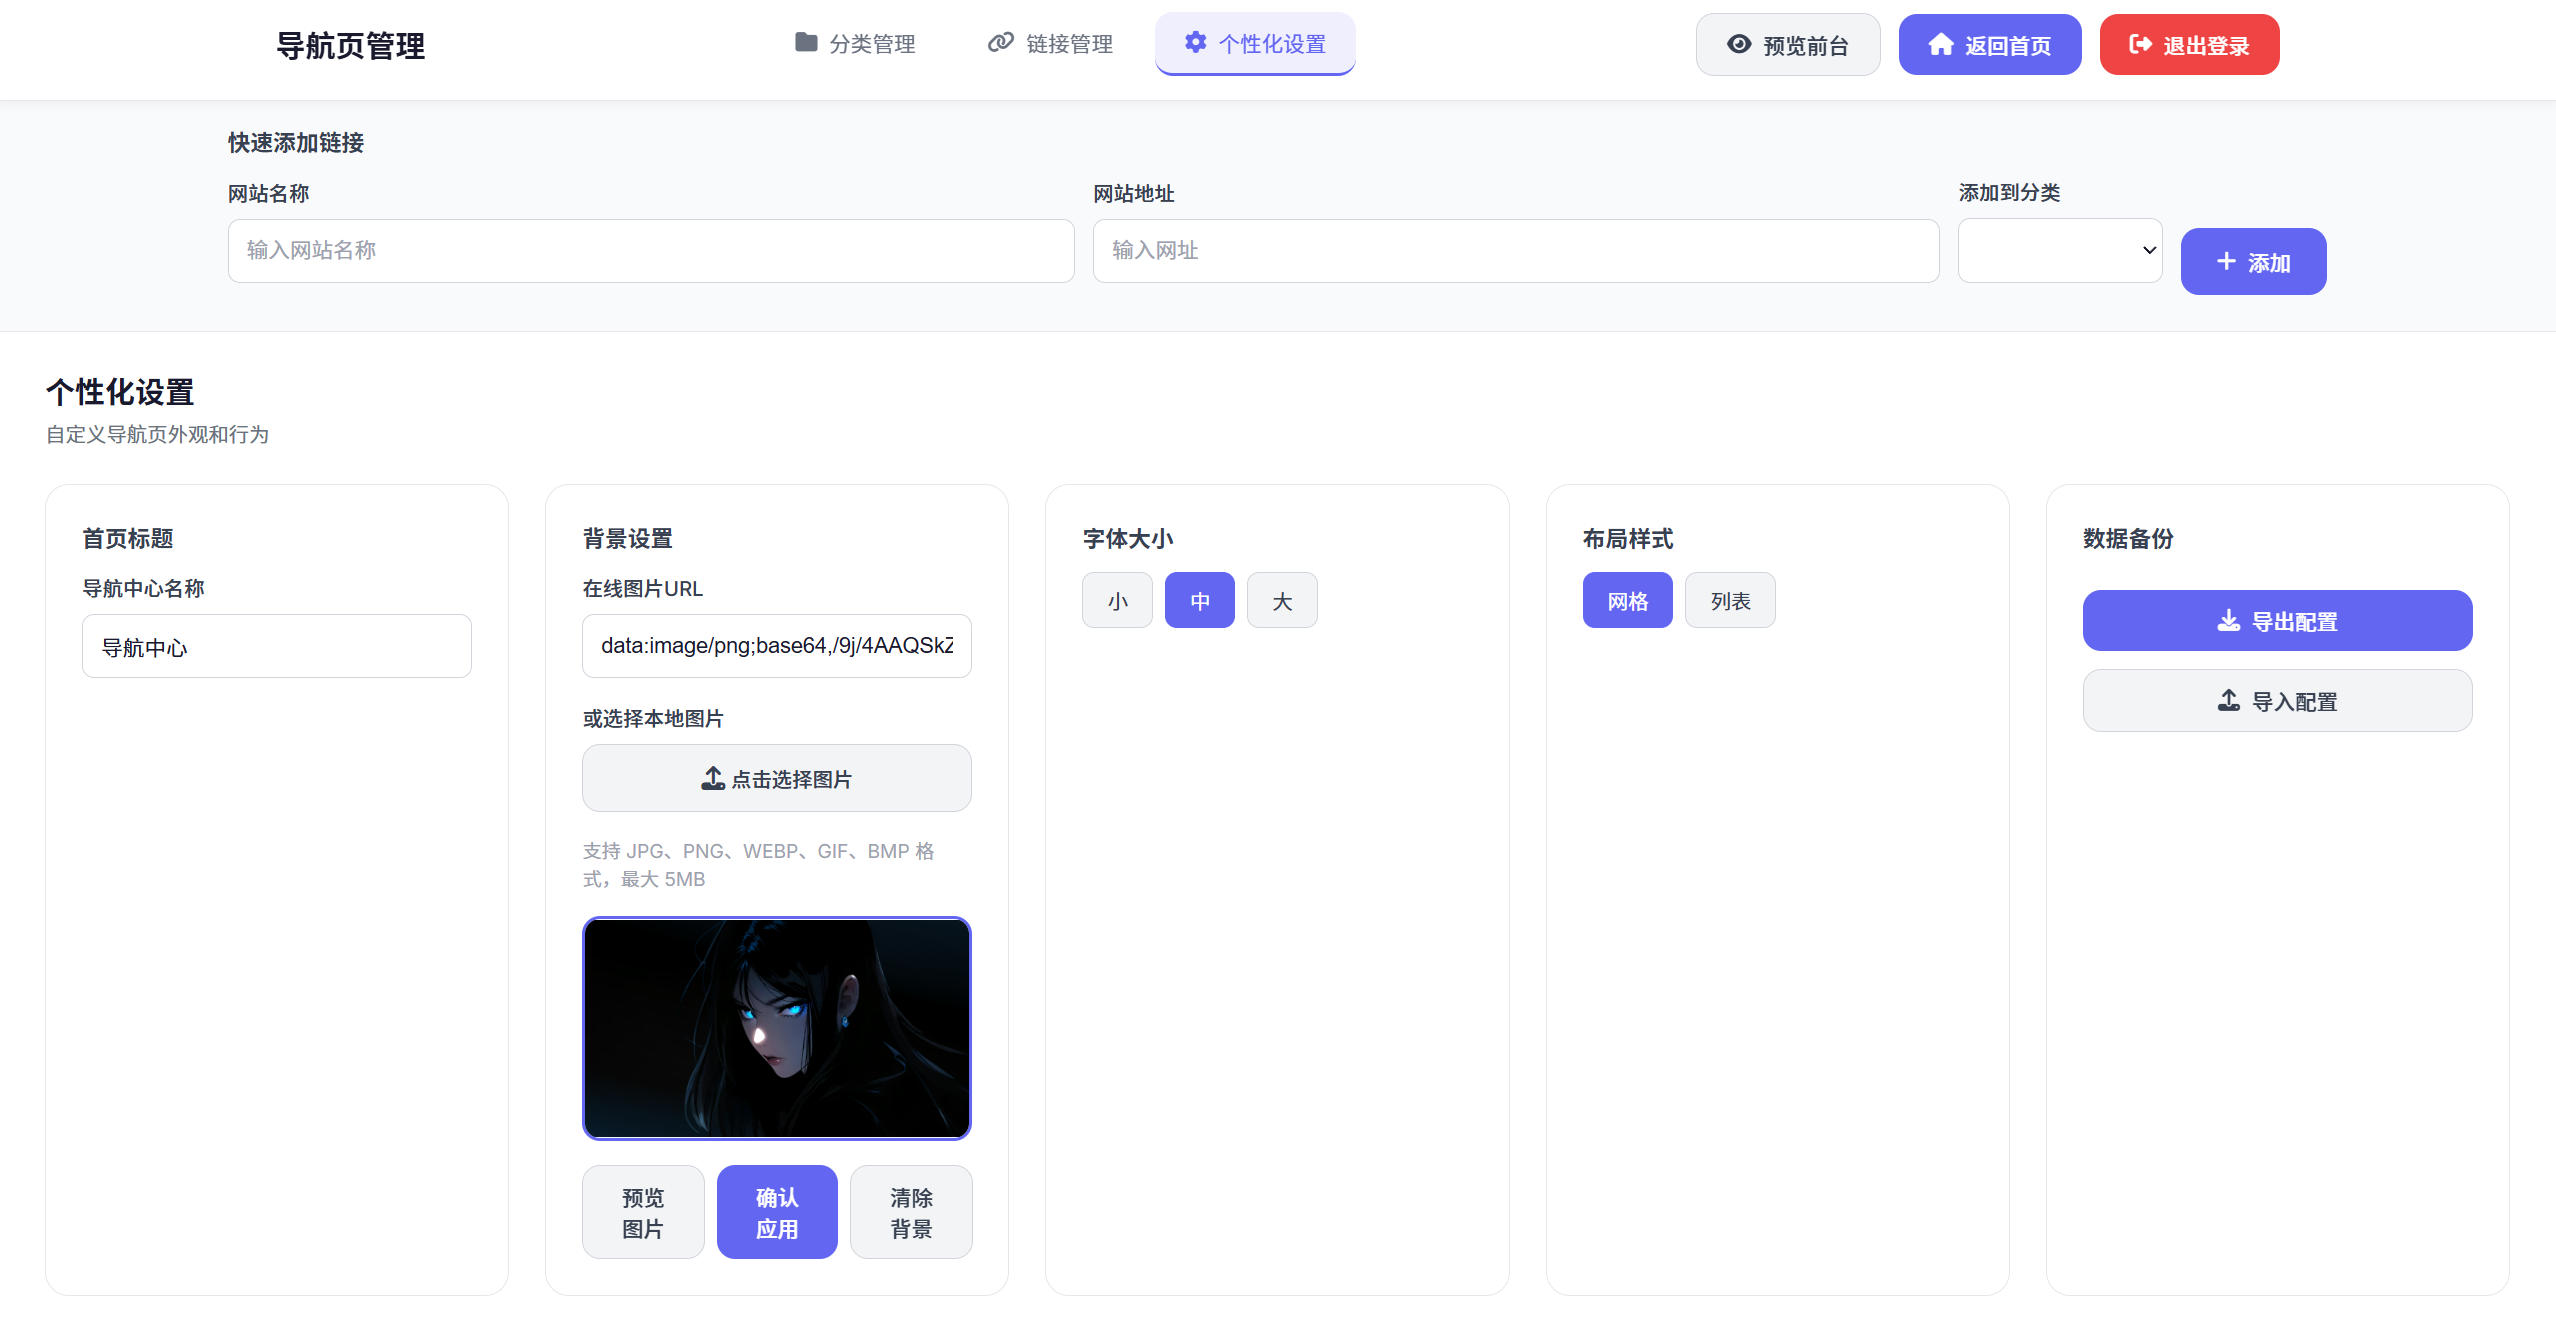Click the 添加 button
Viewport: 2556px width, 1341px height.
(2253, 262)
